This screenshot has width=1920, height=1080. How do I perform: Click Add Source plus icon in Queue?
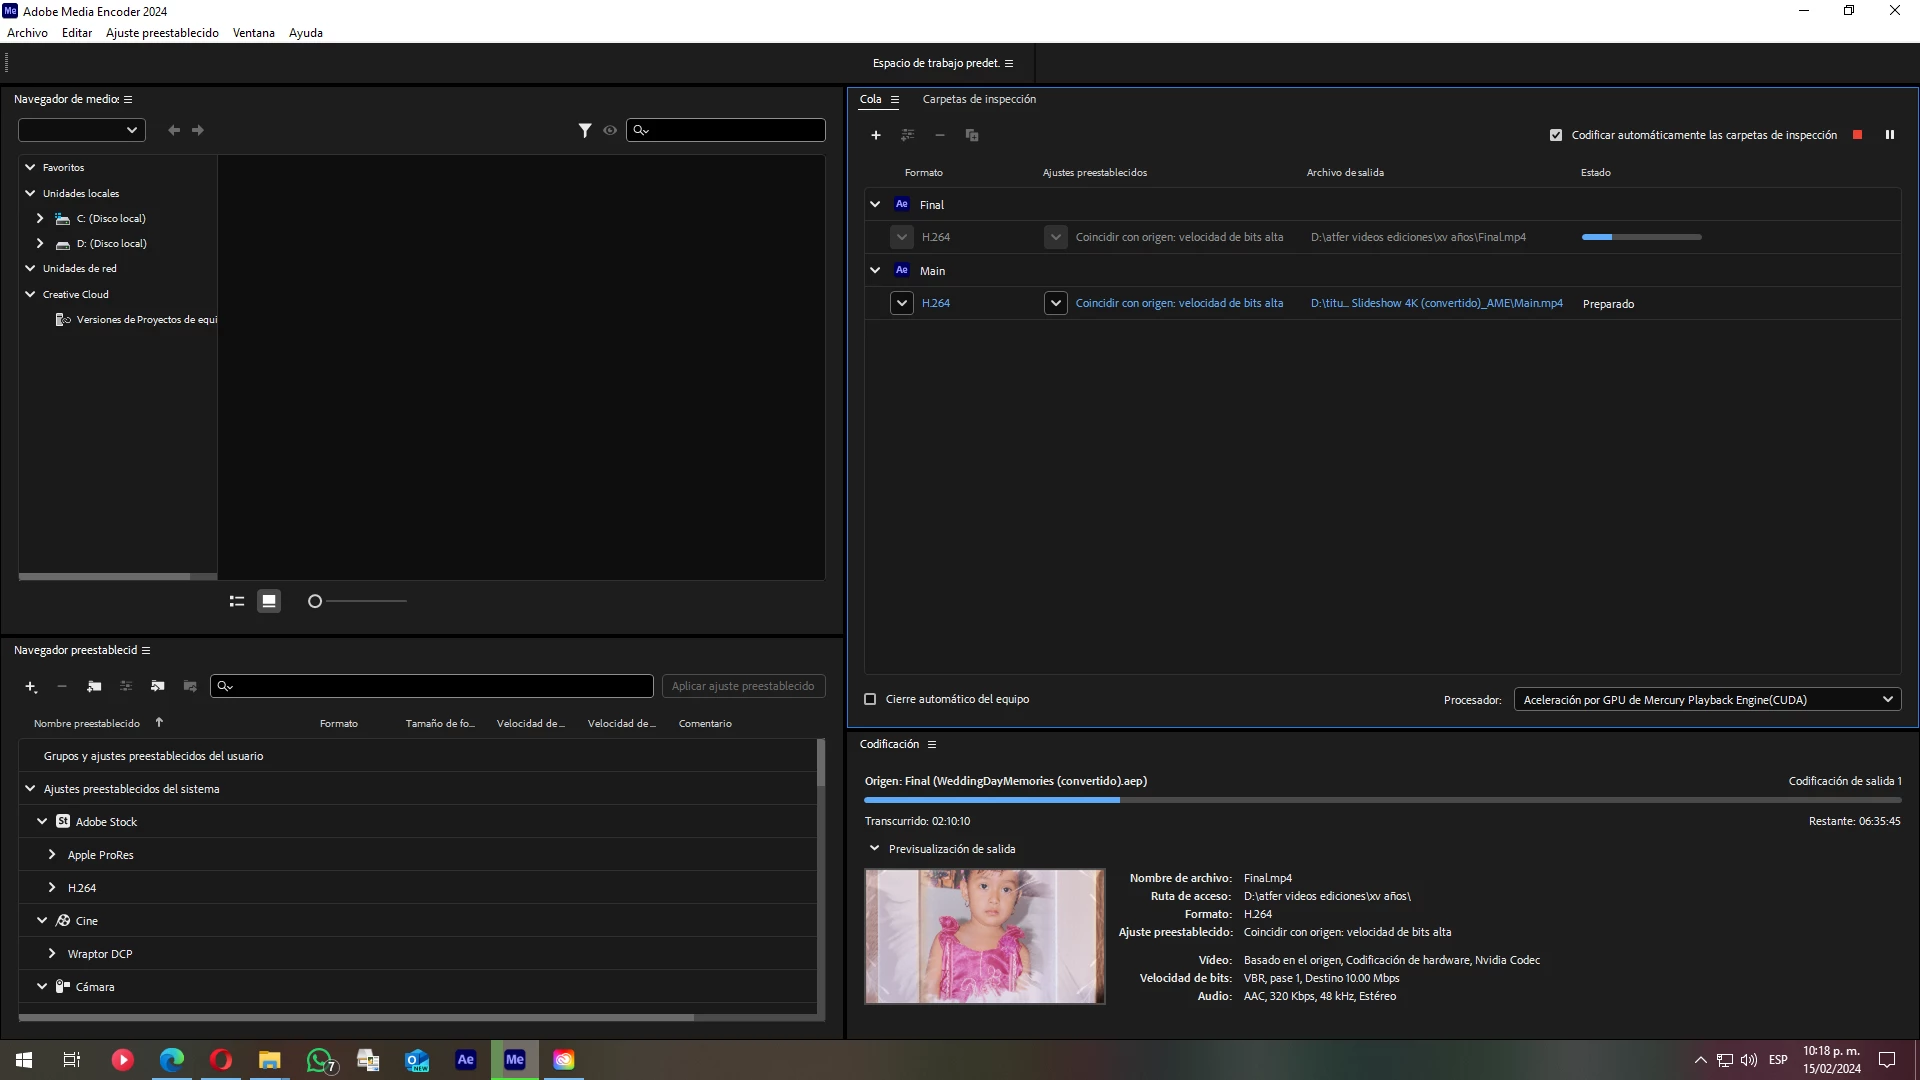coord(876,135)
